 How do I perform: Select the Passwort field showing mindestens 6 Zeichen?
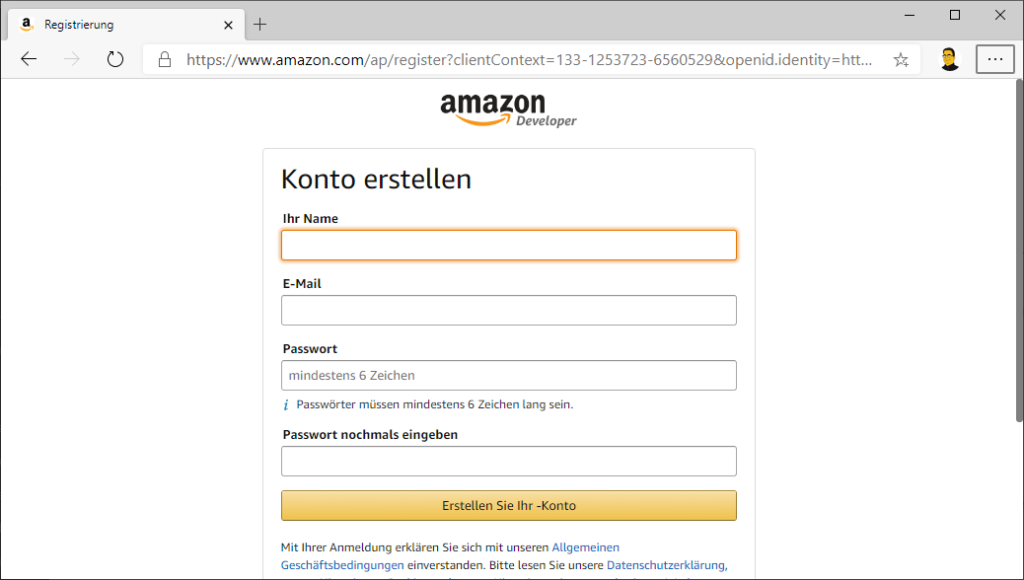pyautogui.click(x=509, y=375)
